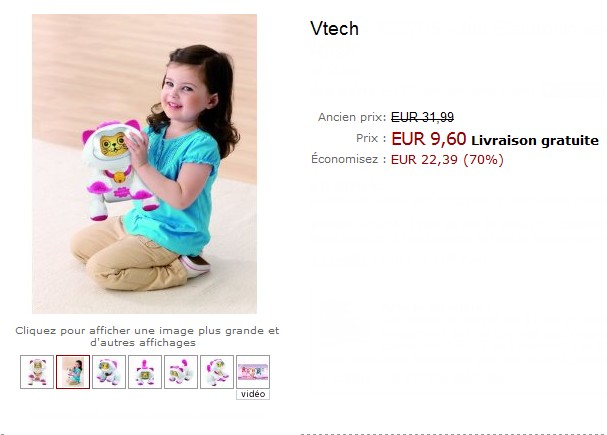Screen dimensions: 607x435
Task: Click the crossed-out EUR 31,99 old price
Action: pyautogui.click(x=422, y=117)
